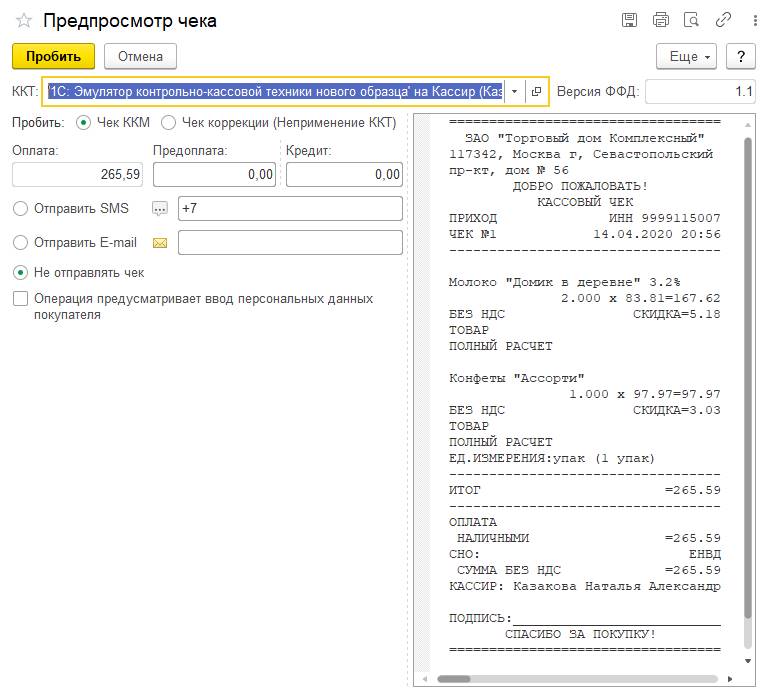Open the KKT device card icon
This screenshot has width=775, height=699.
pyautogui.click(x=536, y=91)
